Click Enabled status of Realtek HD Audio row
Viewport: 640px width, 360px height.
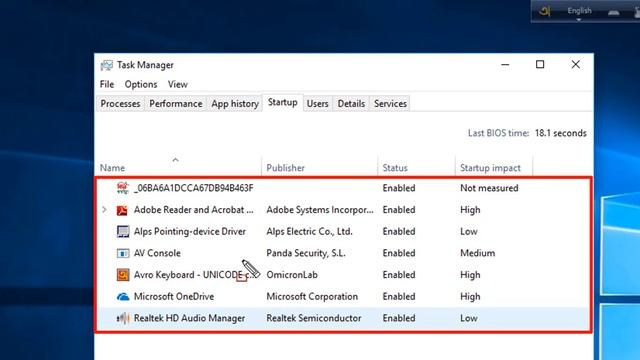399,318
